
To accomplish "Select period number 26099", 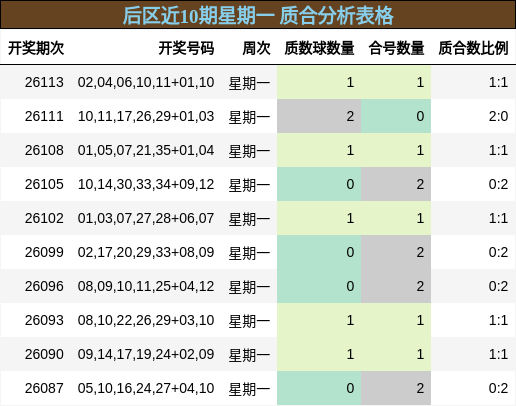I will (x=44, y=252).
